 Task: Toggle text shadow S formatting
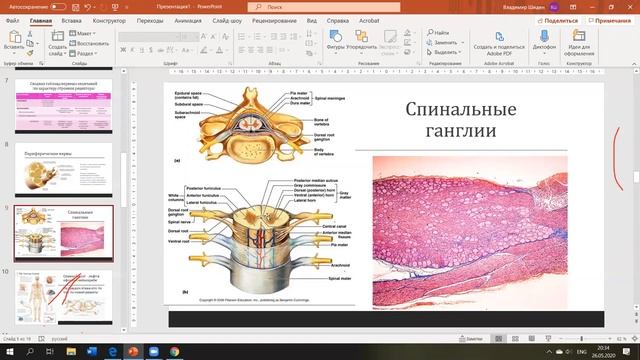coord(151,50)
